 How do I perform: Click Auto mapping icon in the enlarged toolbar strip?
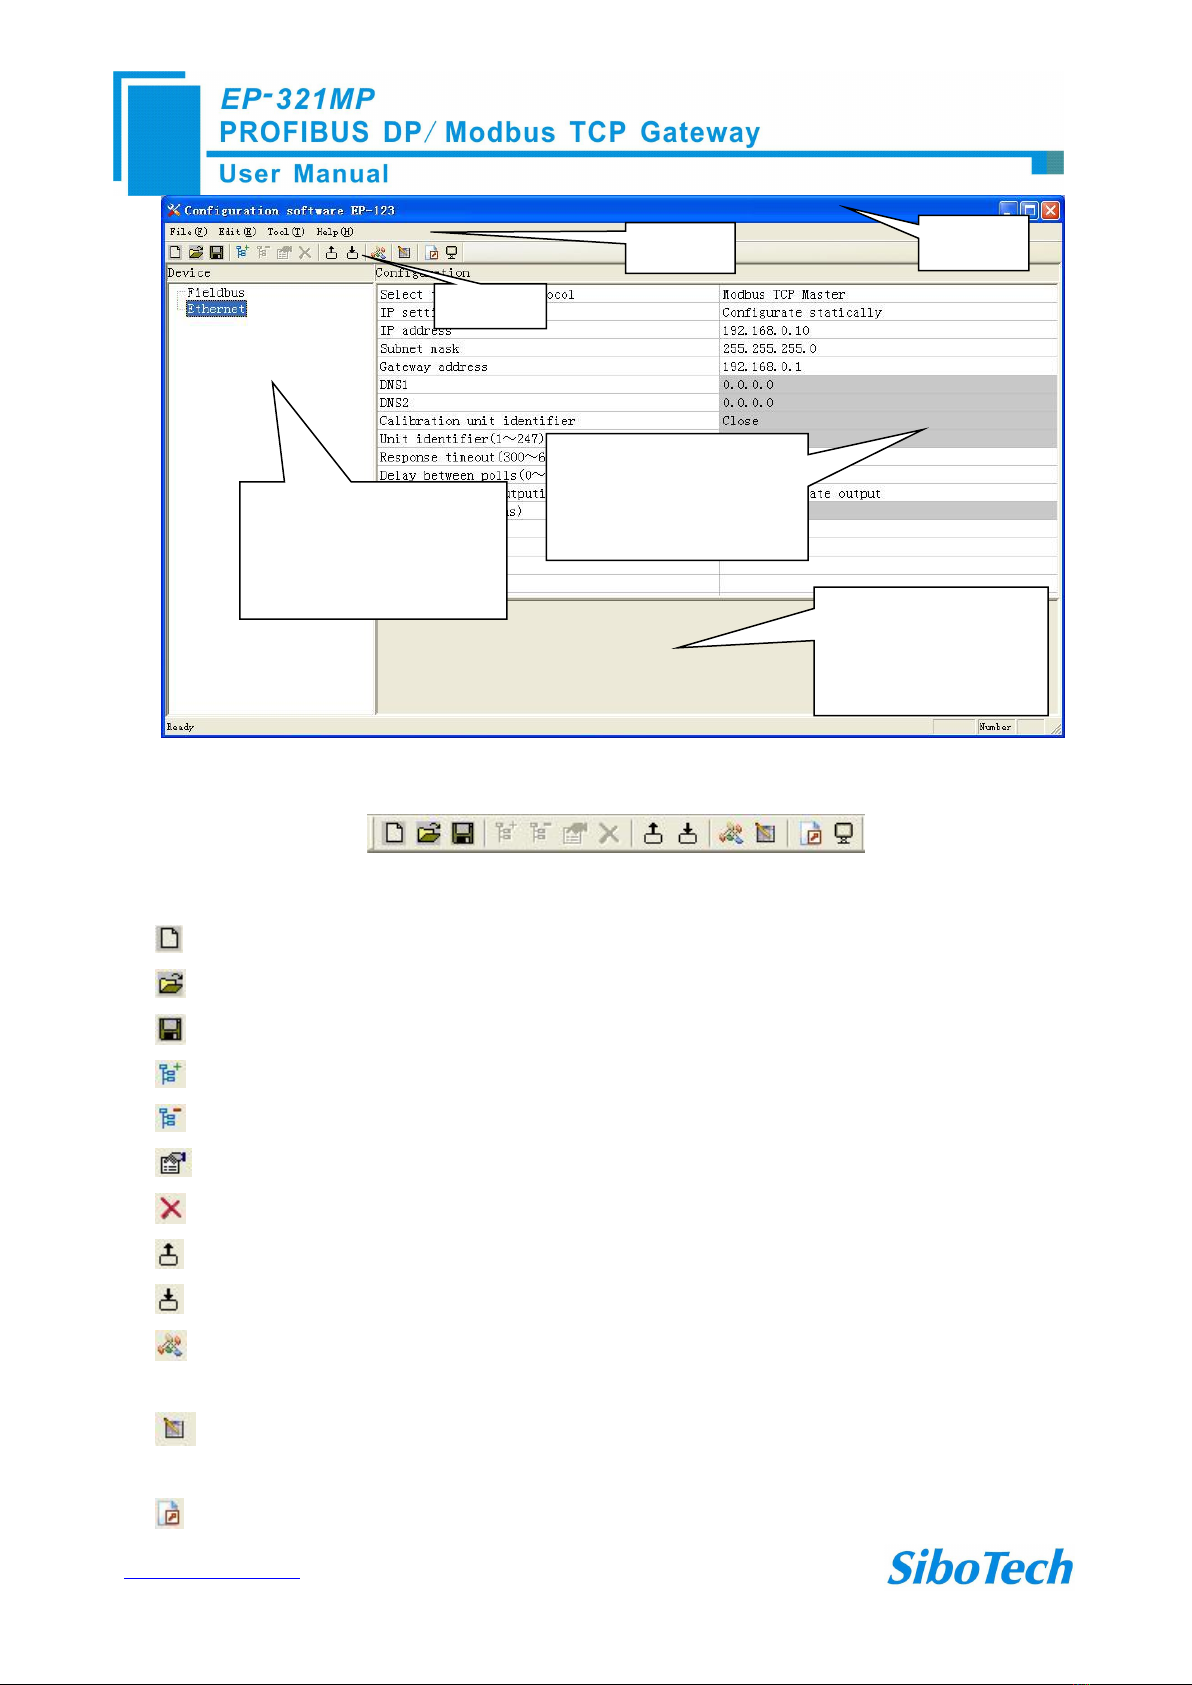(731, 833)
